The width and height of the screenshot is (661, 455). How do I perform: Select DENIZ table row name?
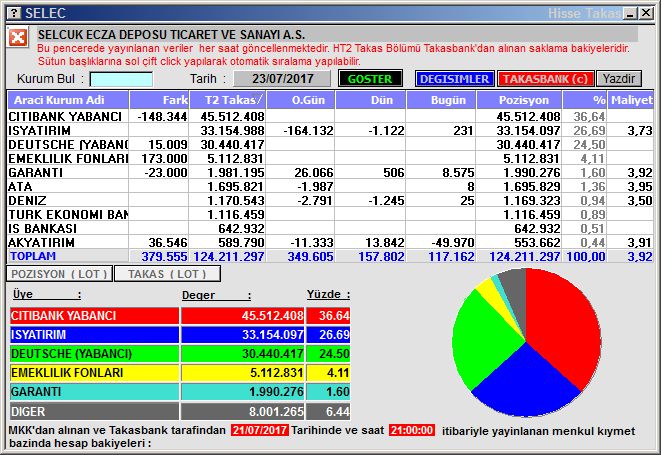[x=27, y=200]
